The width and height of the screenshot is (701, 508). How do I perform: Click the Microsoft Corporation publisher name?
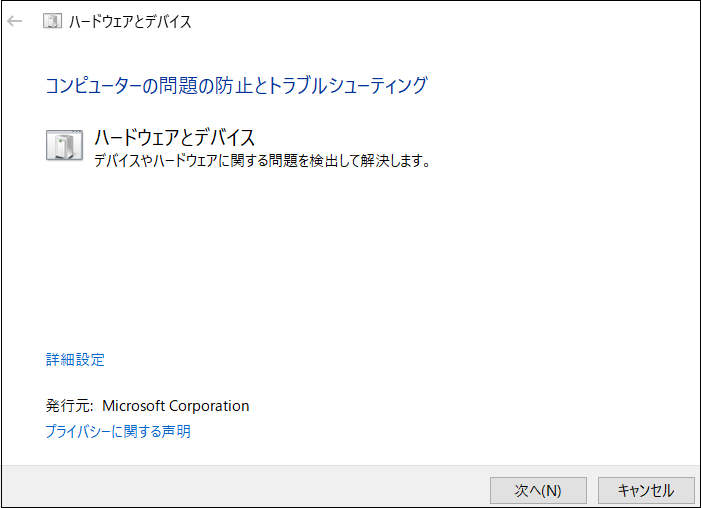coord(176,406)
